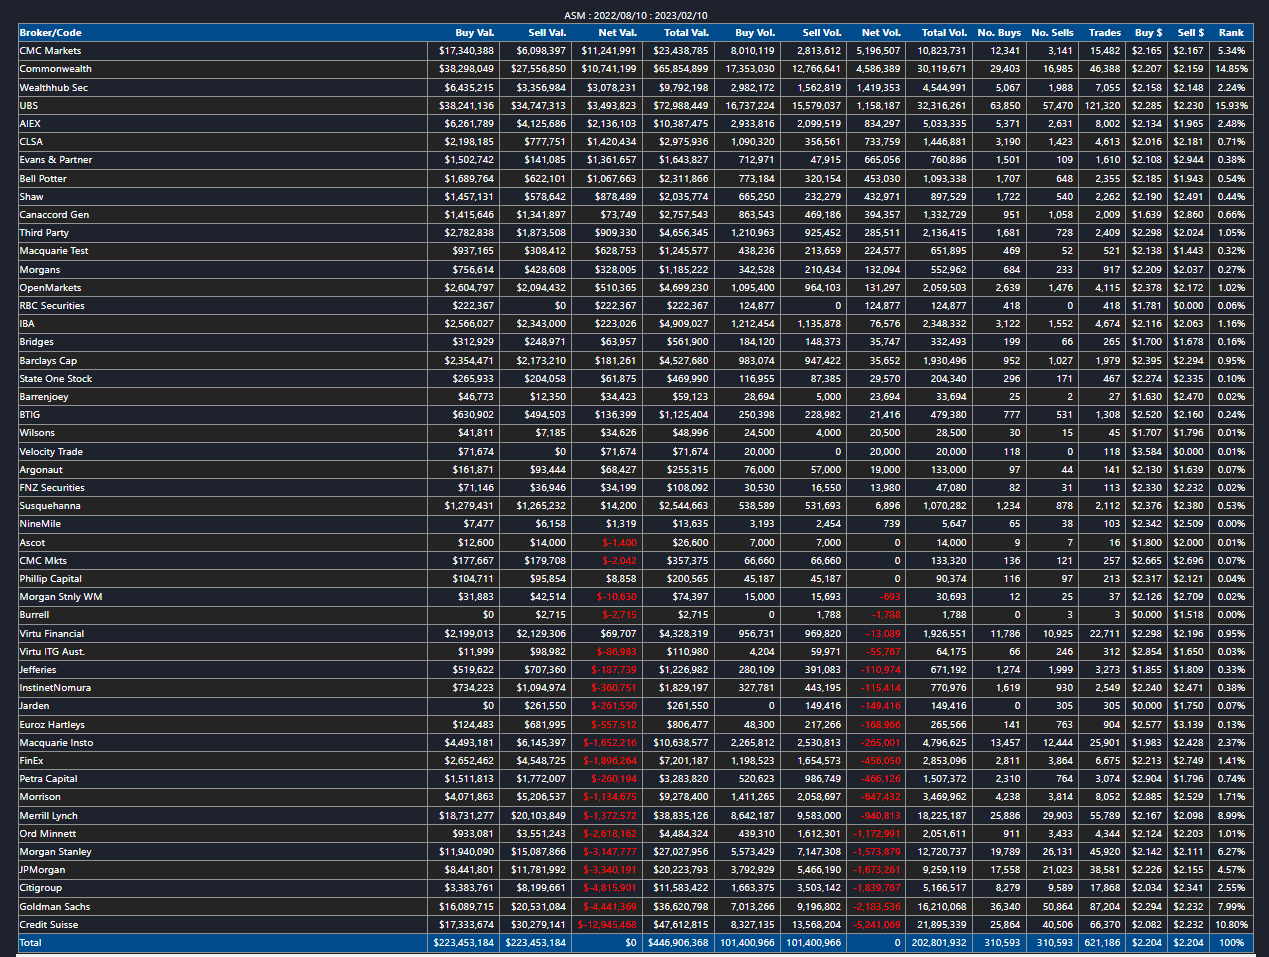Viewport: 1269px width, 957px height.
Task: Click the JPMorgan broker name
Action: pos(42,870)
